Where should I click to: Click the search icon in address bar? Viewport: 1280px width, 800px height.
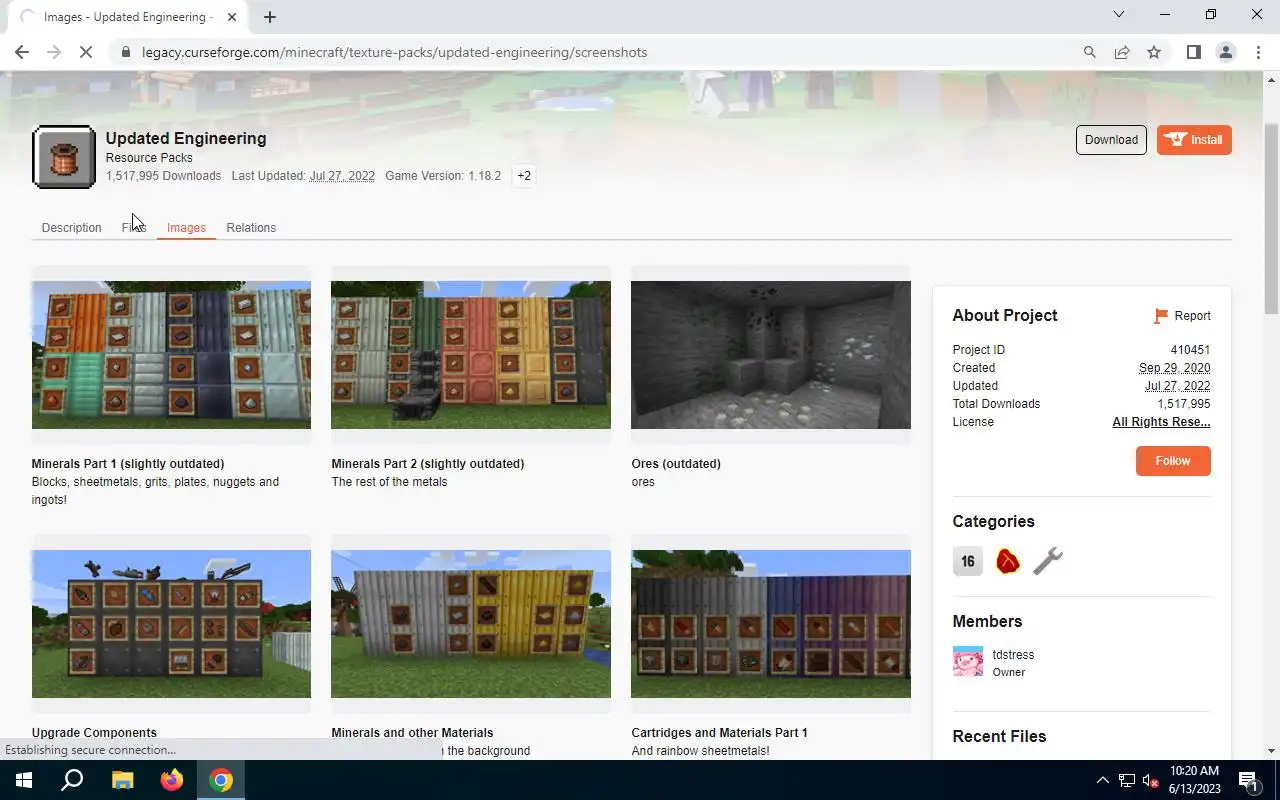pyautogui.click(x=1090, y=52)
